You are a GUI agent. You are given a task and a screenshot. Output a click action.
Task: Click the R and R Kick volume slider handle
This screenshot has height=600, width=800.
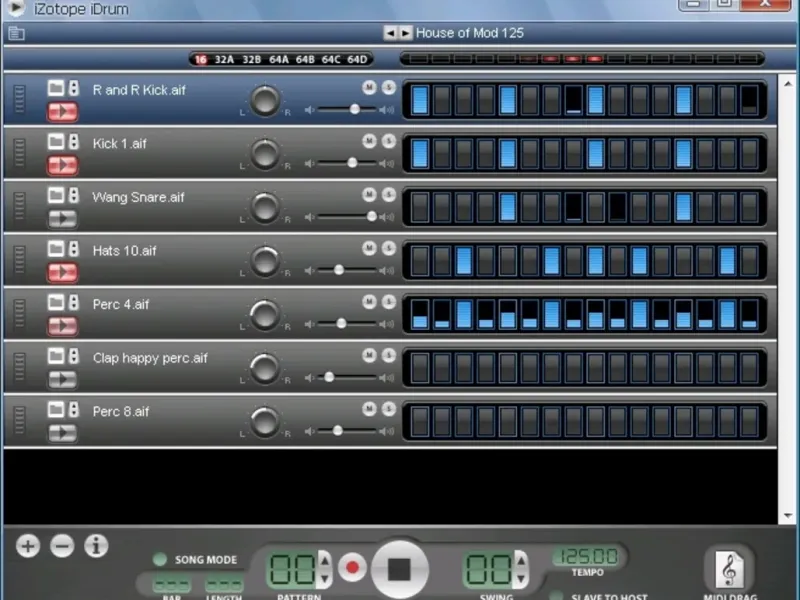point(355,109)
